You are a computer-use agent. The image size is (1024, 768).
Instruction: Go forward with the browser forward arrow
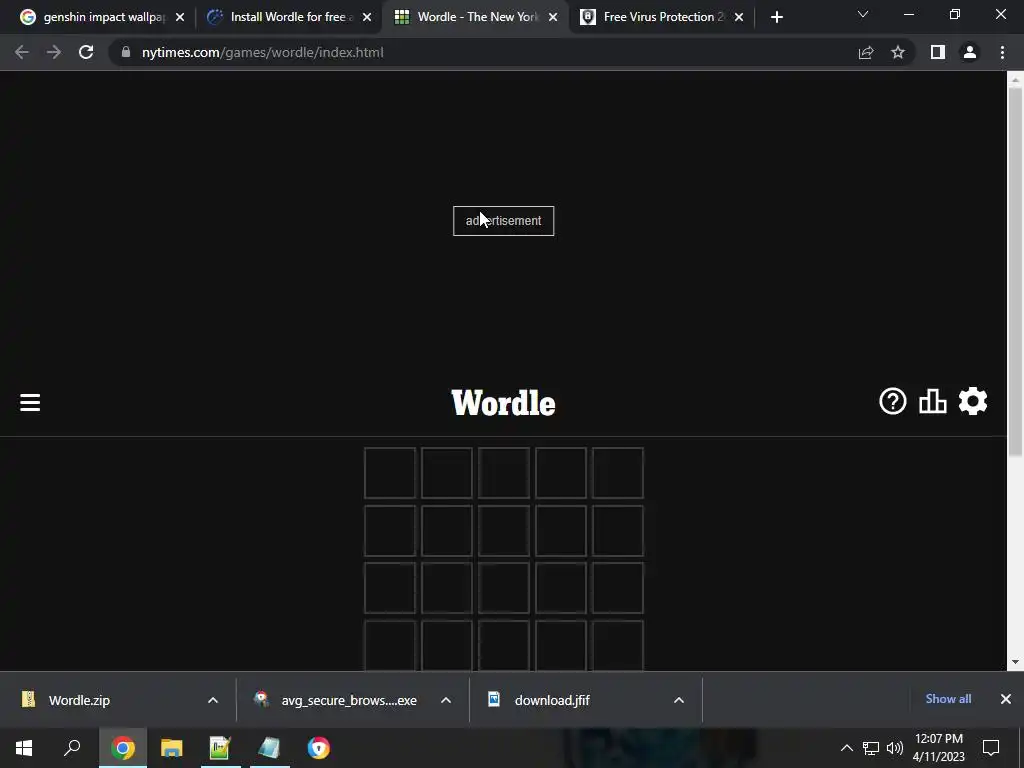pyautogui.click(x=54, y=52)
